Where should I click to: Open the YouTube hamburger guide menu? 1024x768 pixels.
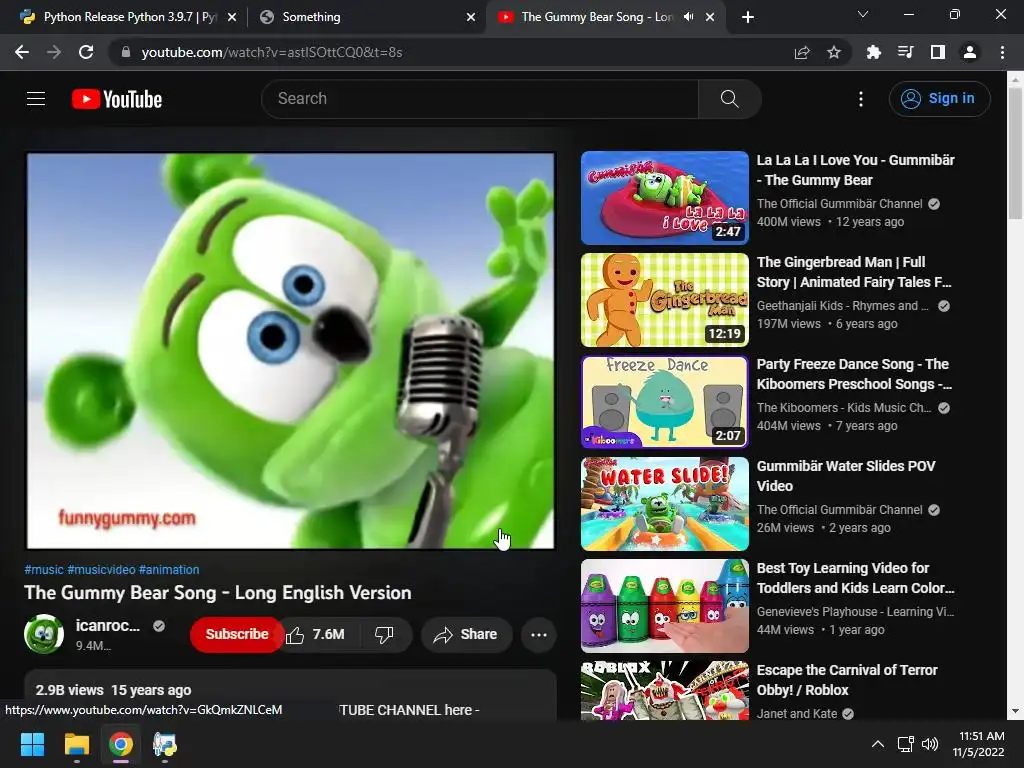point(36,99)
